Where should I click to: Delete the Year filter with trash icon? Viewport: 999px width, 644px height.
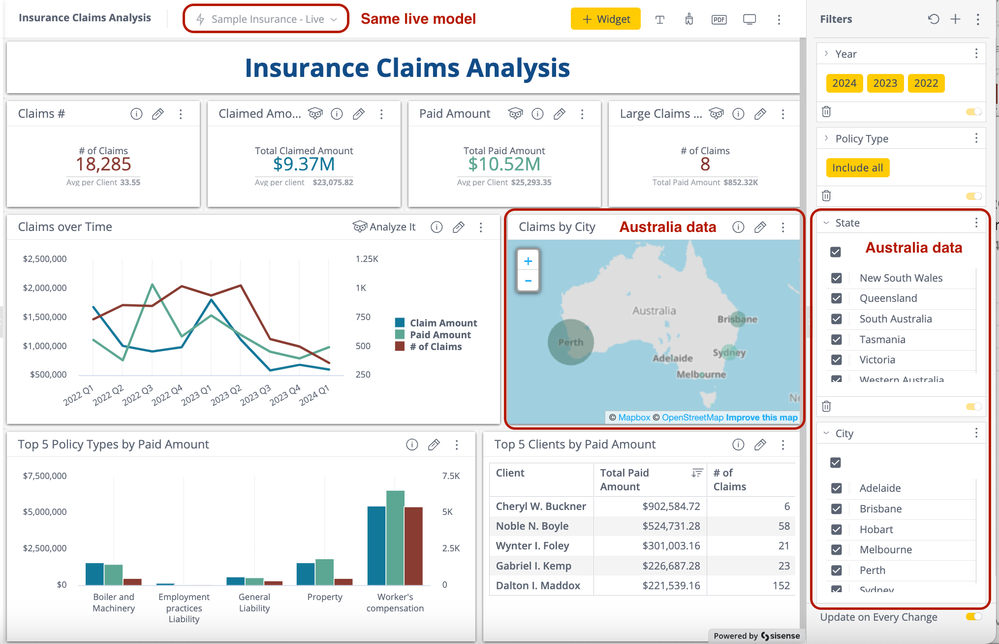click(827, 112)
